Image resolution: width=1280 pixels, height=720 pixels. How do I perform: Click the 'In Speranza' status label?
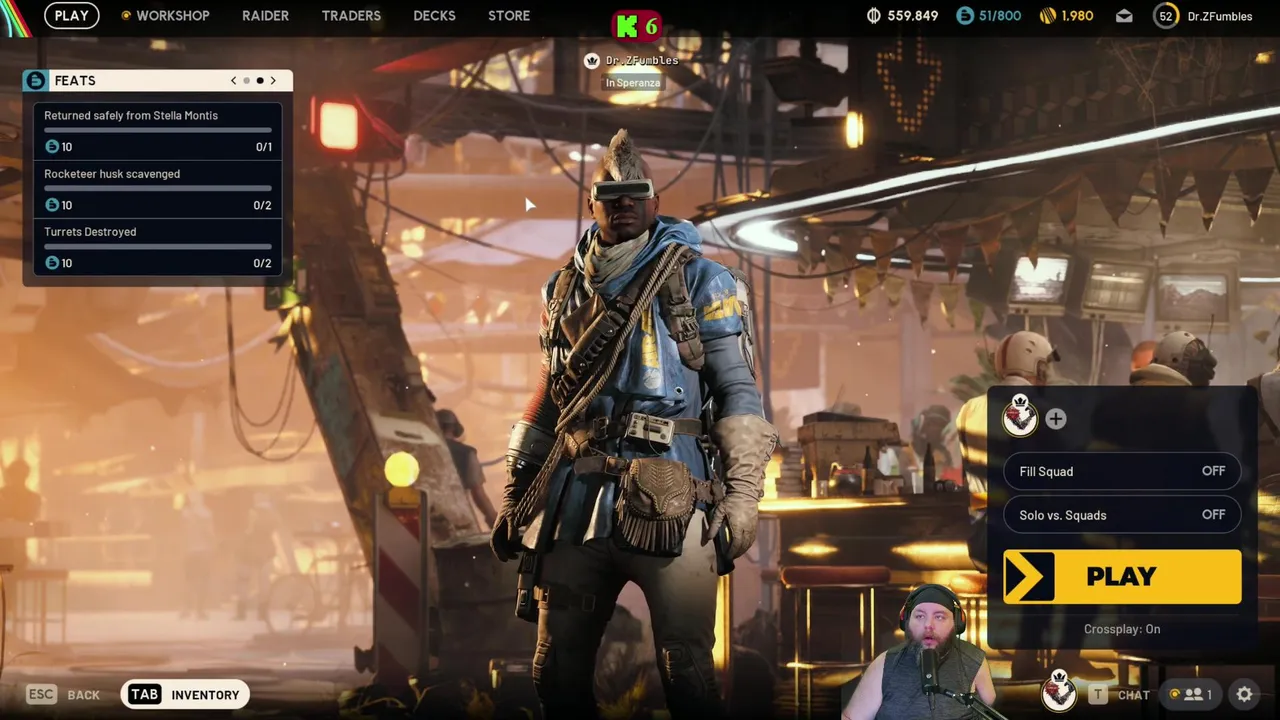[x=632, y=83]
